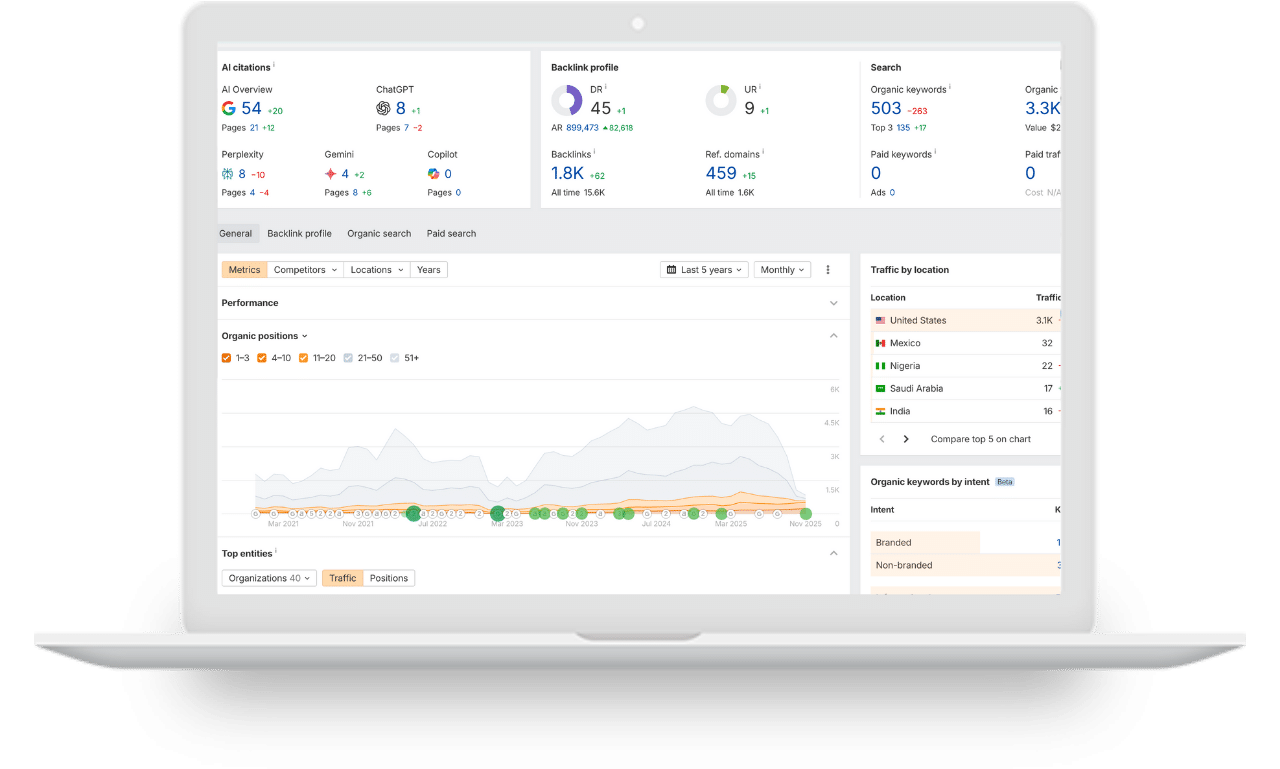Open the three-dot overflow menu beside Monthly
Image resolution: width=1280 pixels, height=769 pixels.
(828, 269)
